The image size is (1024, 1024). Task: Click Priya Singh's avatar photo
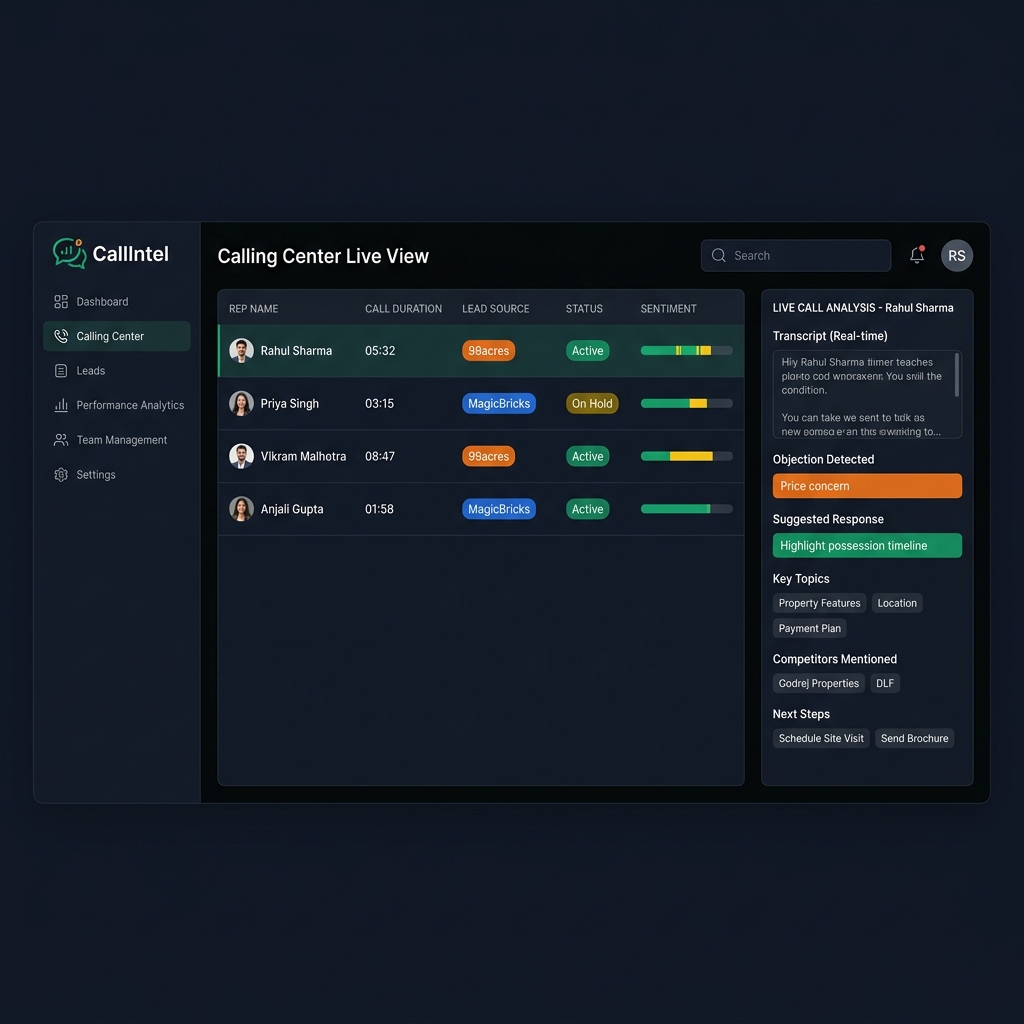coord(241,404)
